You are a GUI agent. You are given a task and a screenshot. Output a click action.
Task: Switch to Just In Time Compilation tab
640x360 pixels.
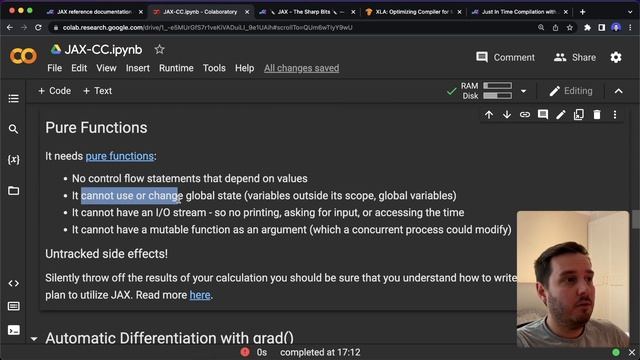pyautogui.click(x=519, y=12)
